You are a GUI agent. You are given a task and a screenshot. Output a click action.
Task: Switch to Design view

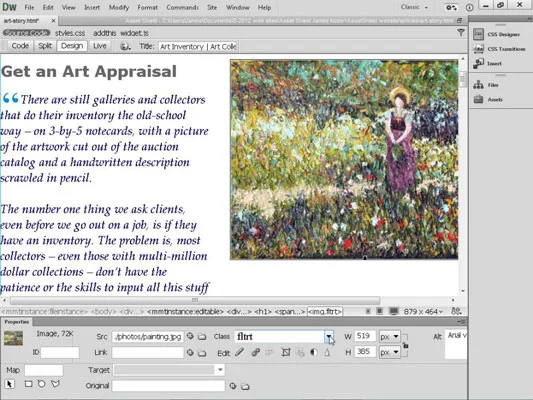(72, 46)
